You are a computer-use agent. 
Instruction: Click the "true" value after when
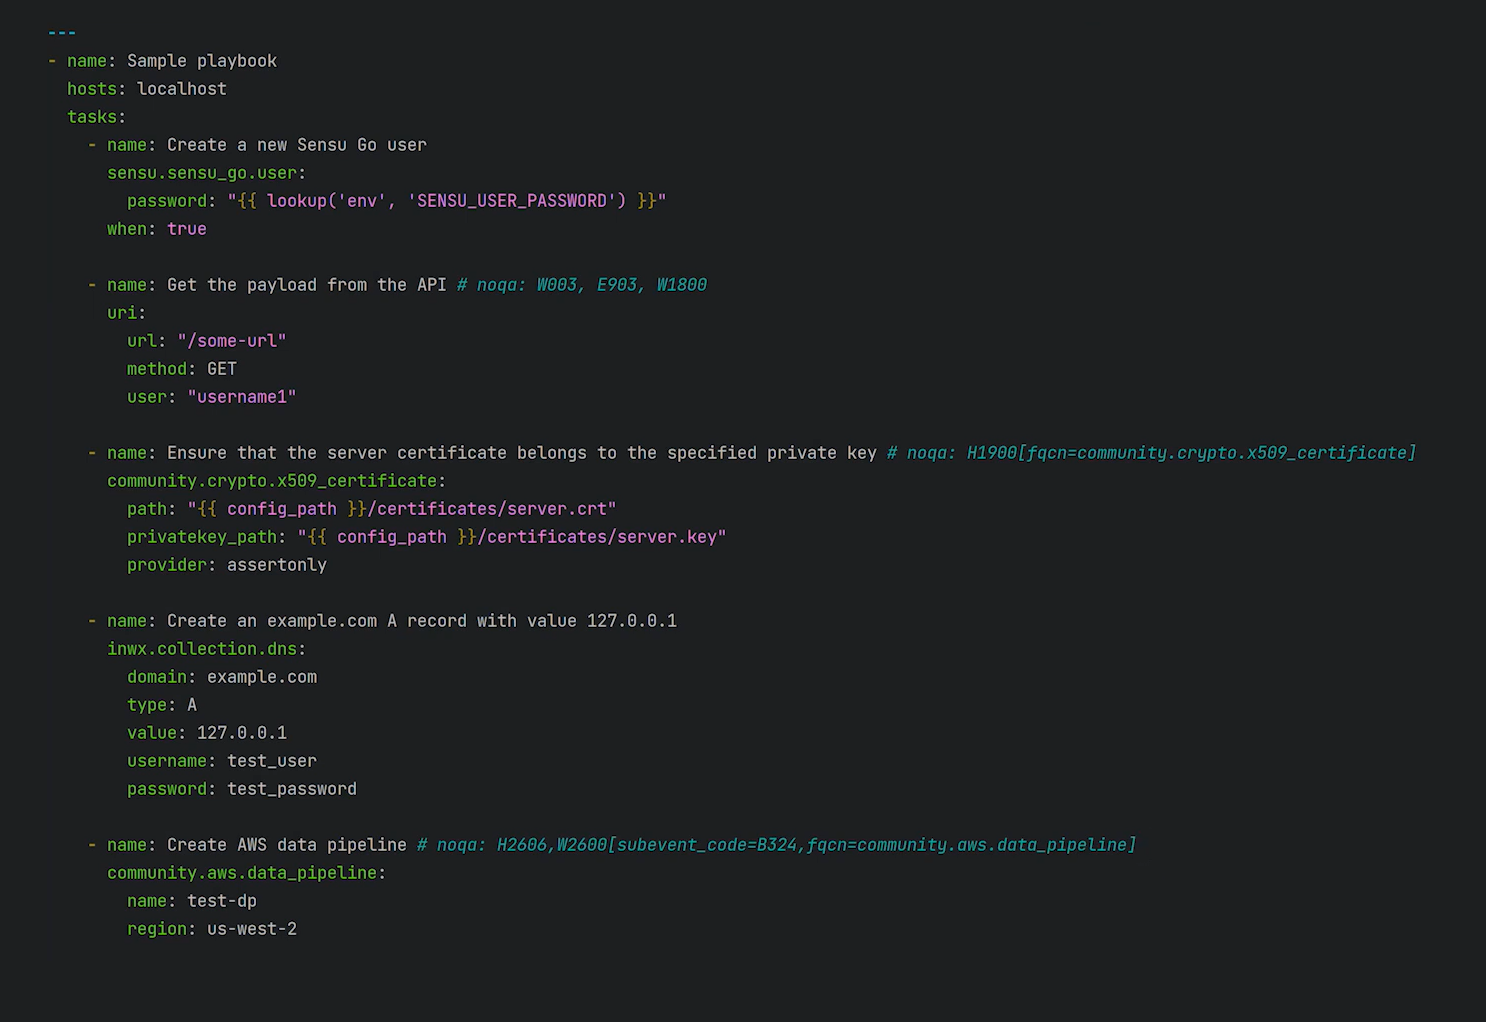tap(186, 229)
